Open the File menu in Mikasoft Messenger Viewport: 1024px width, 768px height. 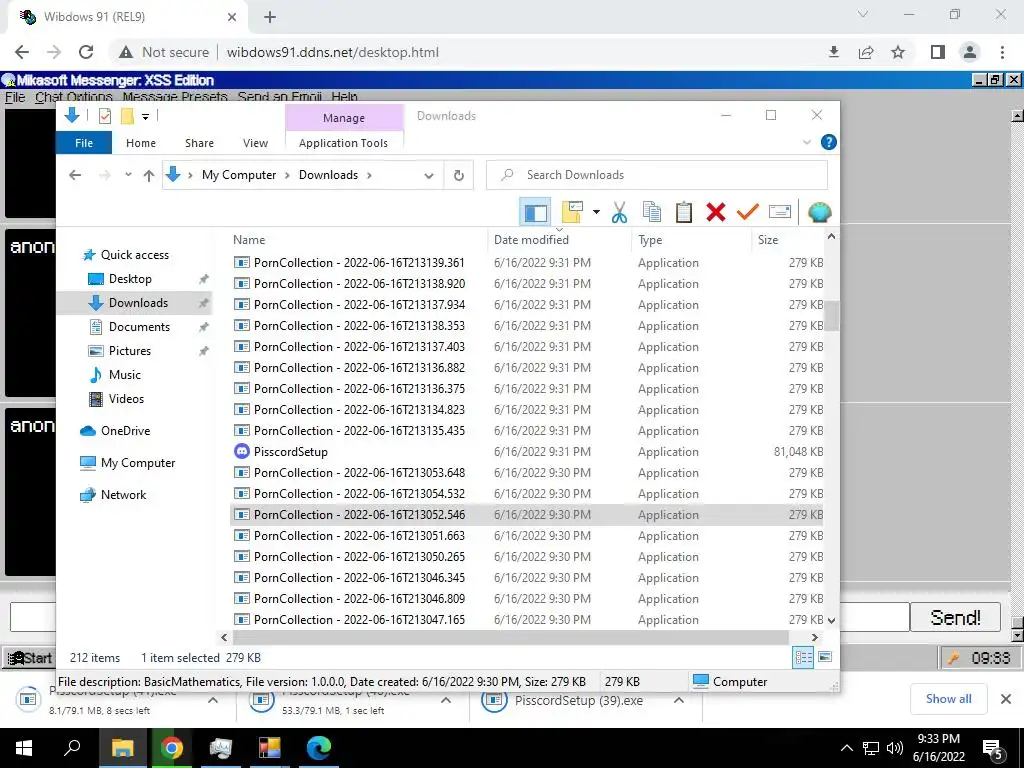[x=14, y=97]
